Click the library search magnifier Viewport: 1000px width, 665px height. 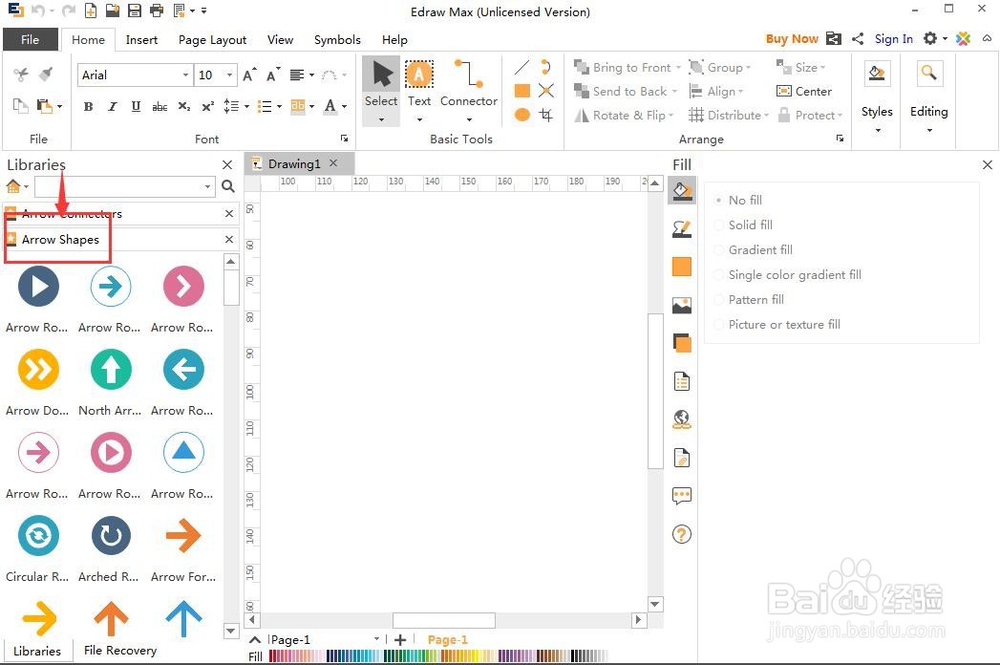pyautogui.click(x=228, y=186)
